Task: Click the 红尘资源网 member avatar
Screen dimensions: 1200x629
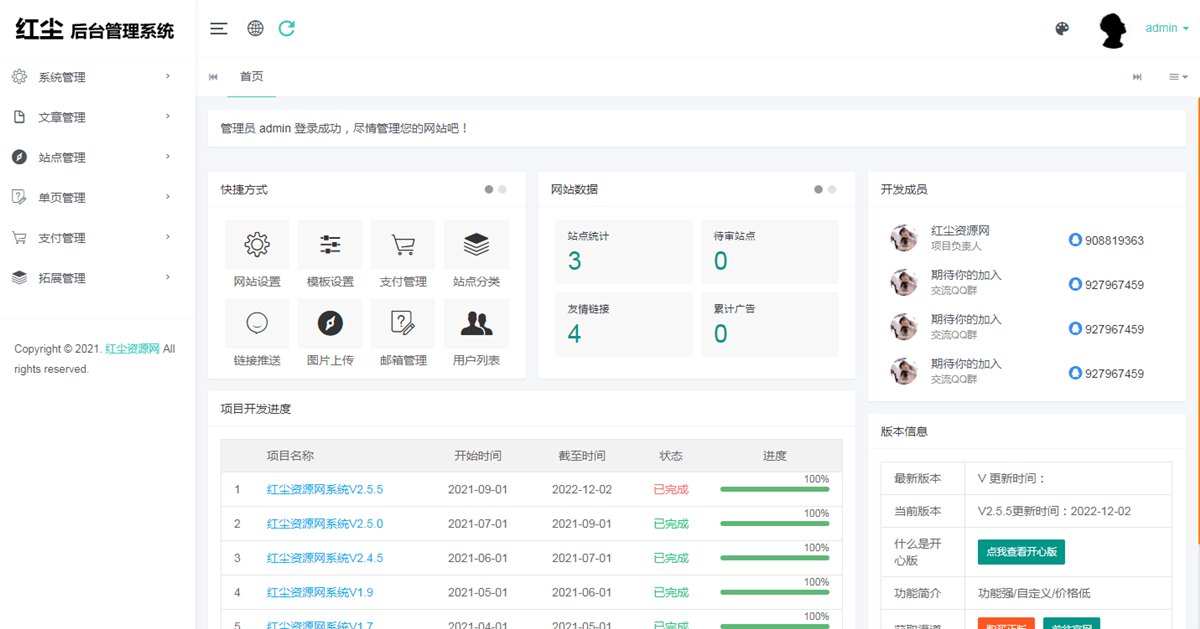Action: [904, 238]
